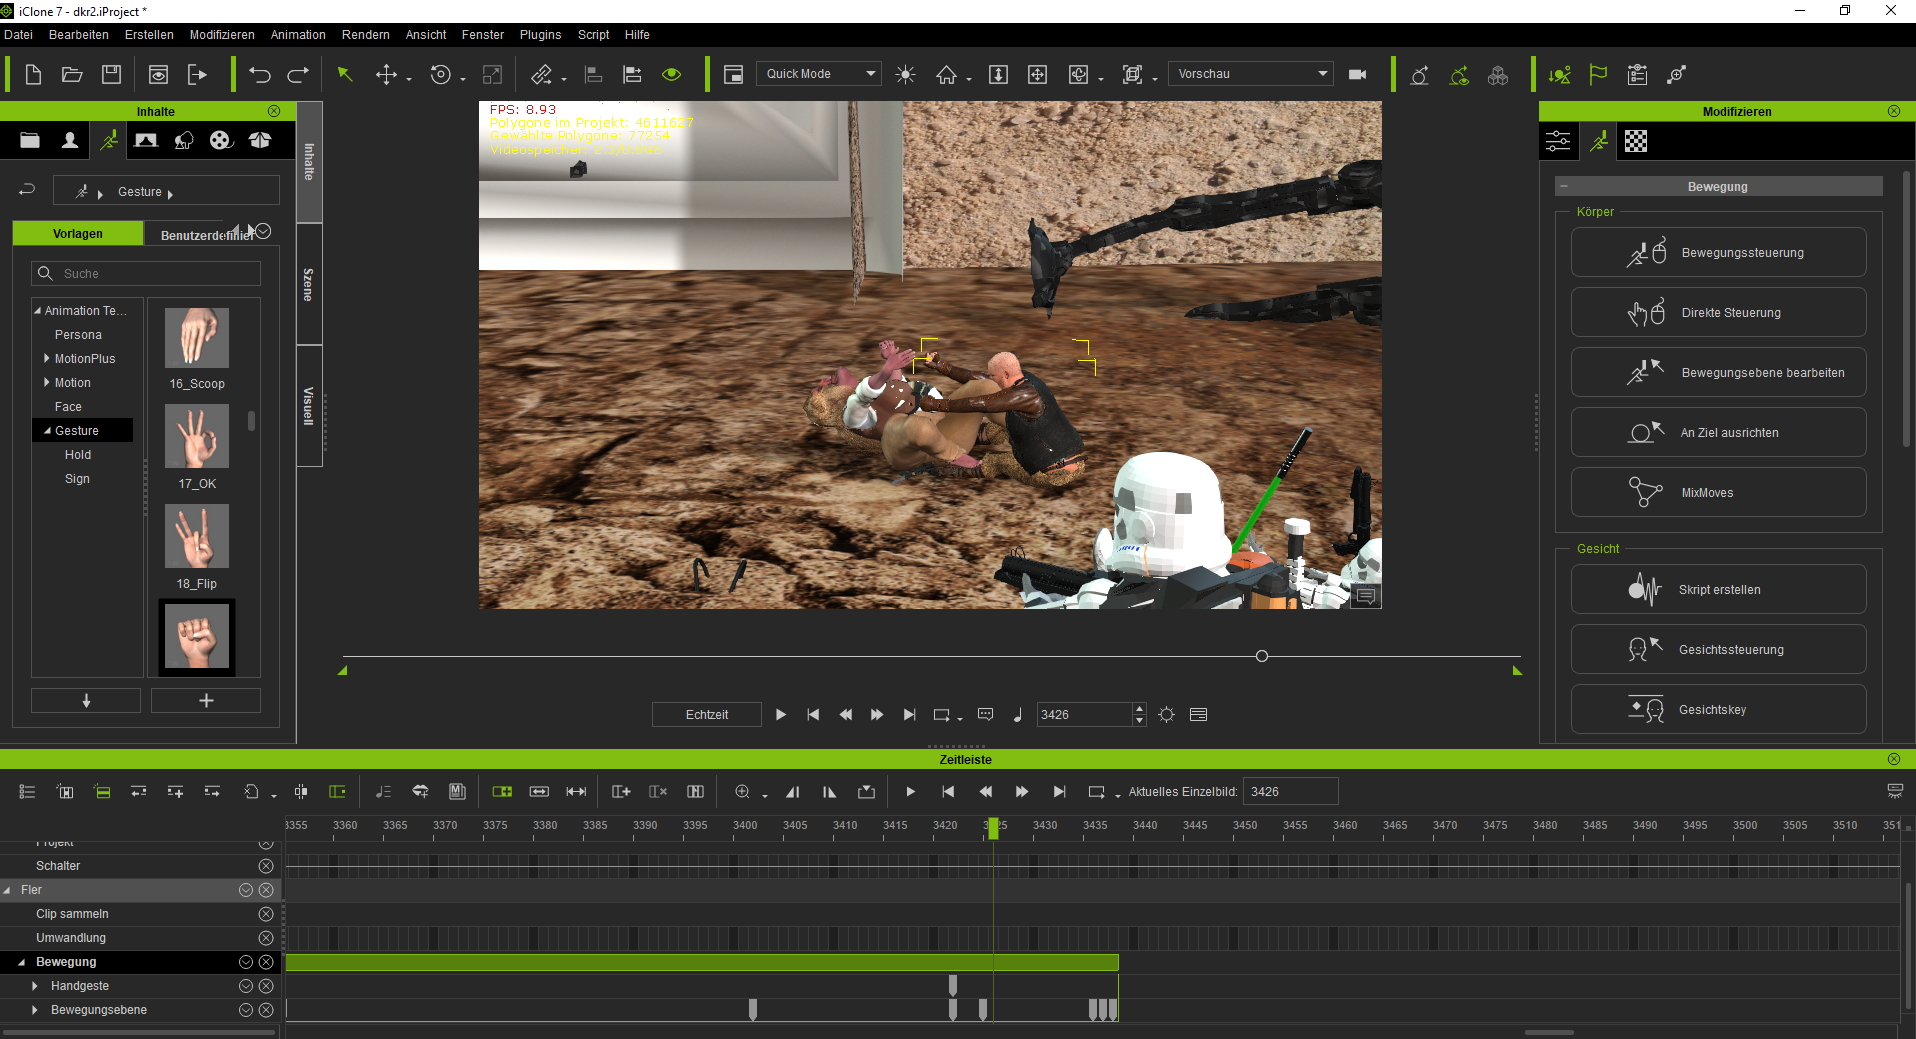Click the camera record icon
The width and height of the screenshot is (1916, 1039).
[1357, 74]
